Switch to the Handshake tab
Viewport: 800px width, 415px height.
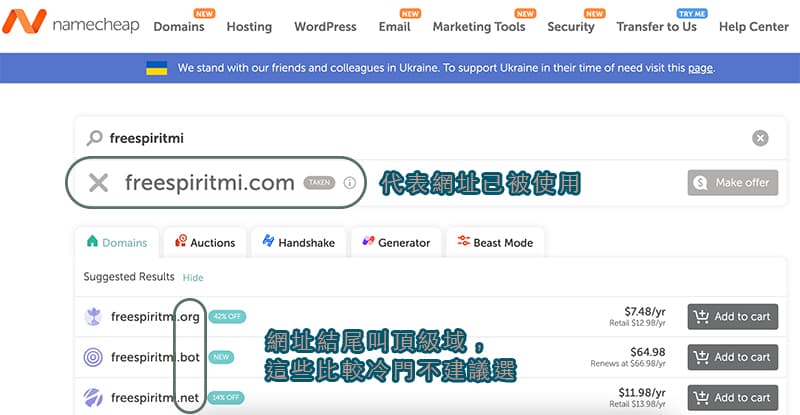pyautogui.click(x=299, y=242)
